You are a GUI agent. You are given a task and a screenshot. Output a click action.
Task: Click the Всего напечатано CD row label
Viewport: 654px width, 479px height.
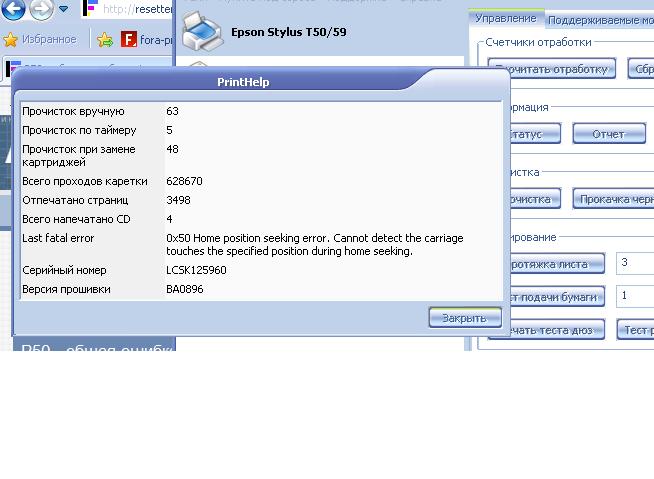pyautogui.click(x=76, y=219)
